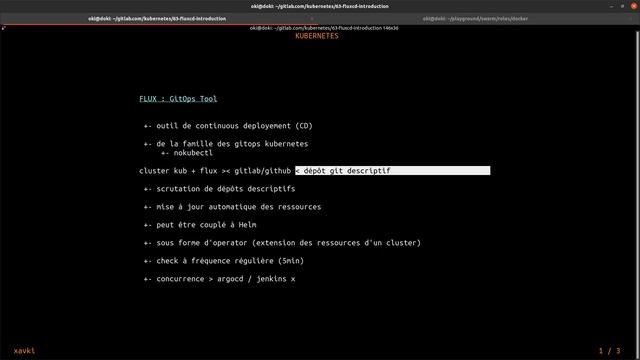Click the highlighted 'dépôt git descriptif' text
The height and width of the screenshot is (360, 640).
[x=347, y=171]
